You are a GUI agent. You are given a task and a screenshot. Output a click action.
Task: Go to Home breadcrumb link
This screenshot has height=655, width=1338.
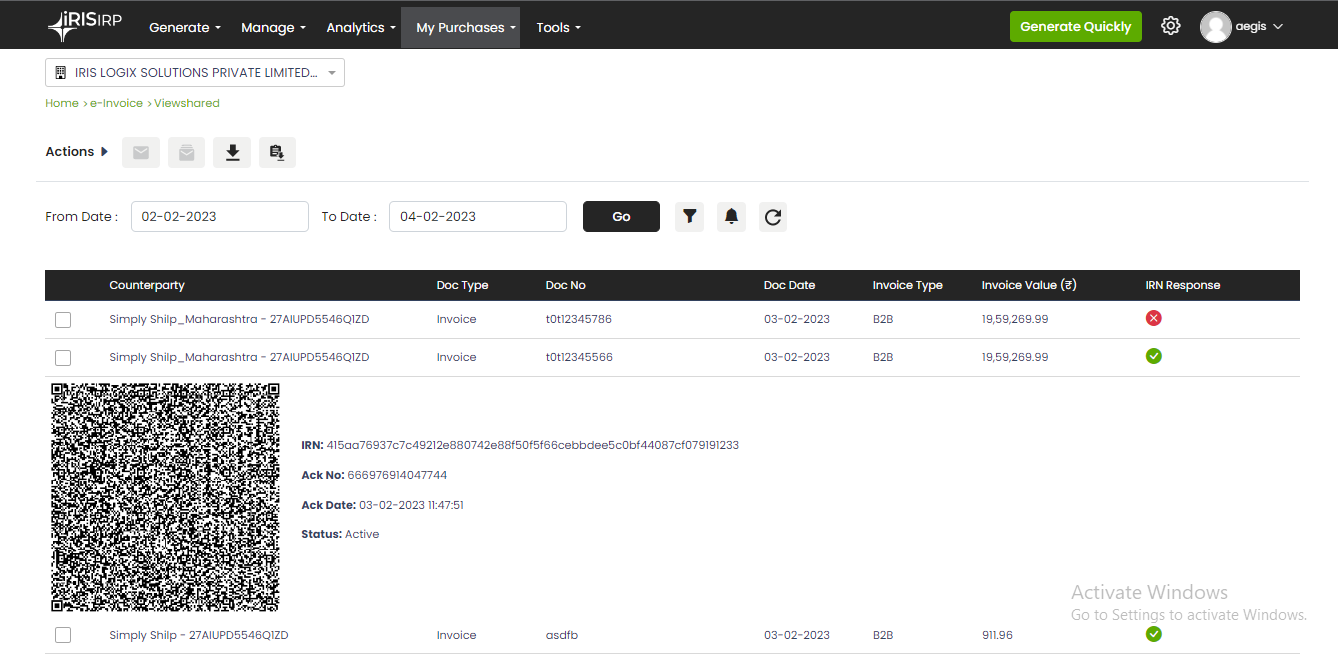pyautogui.click(x=62, y=103)
